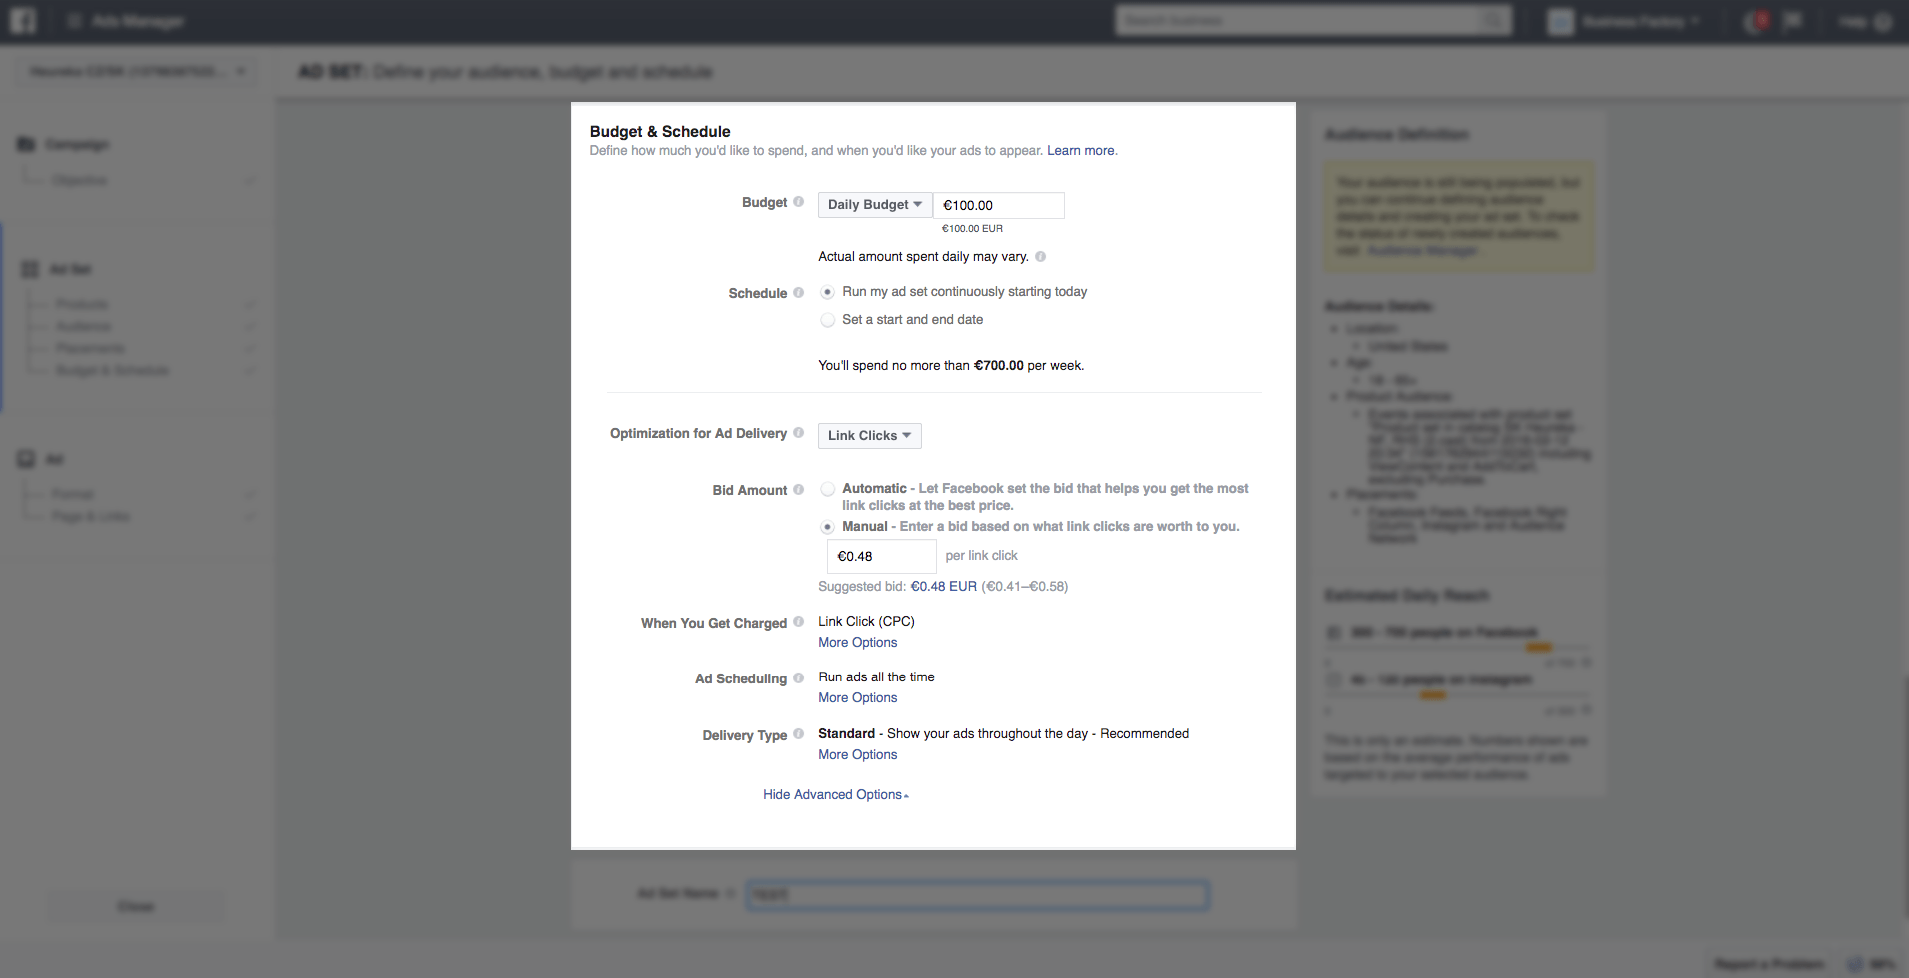The image size is (1909, 978).
Task: Open More Options under Run ads all the time
Action: [857, 698]
